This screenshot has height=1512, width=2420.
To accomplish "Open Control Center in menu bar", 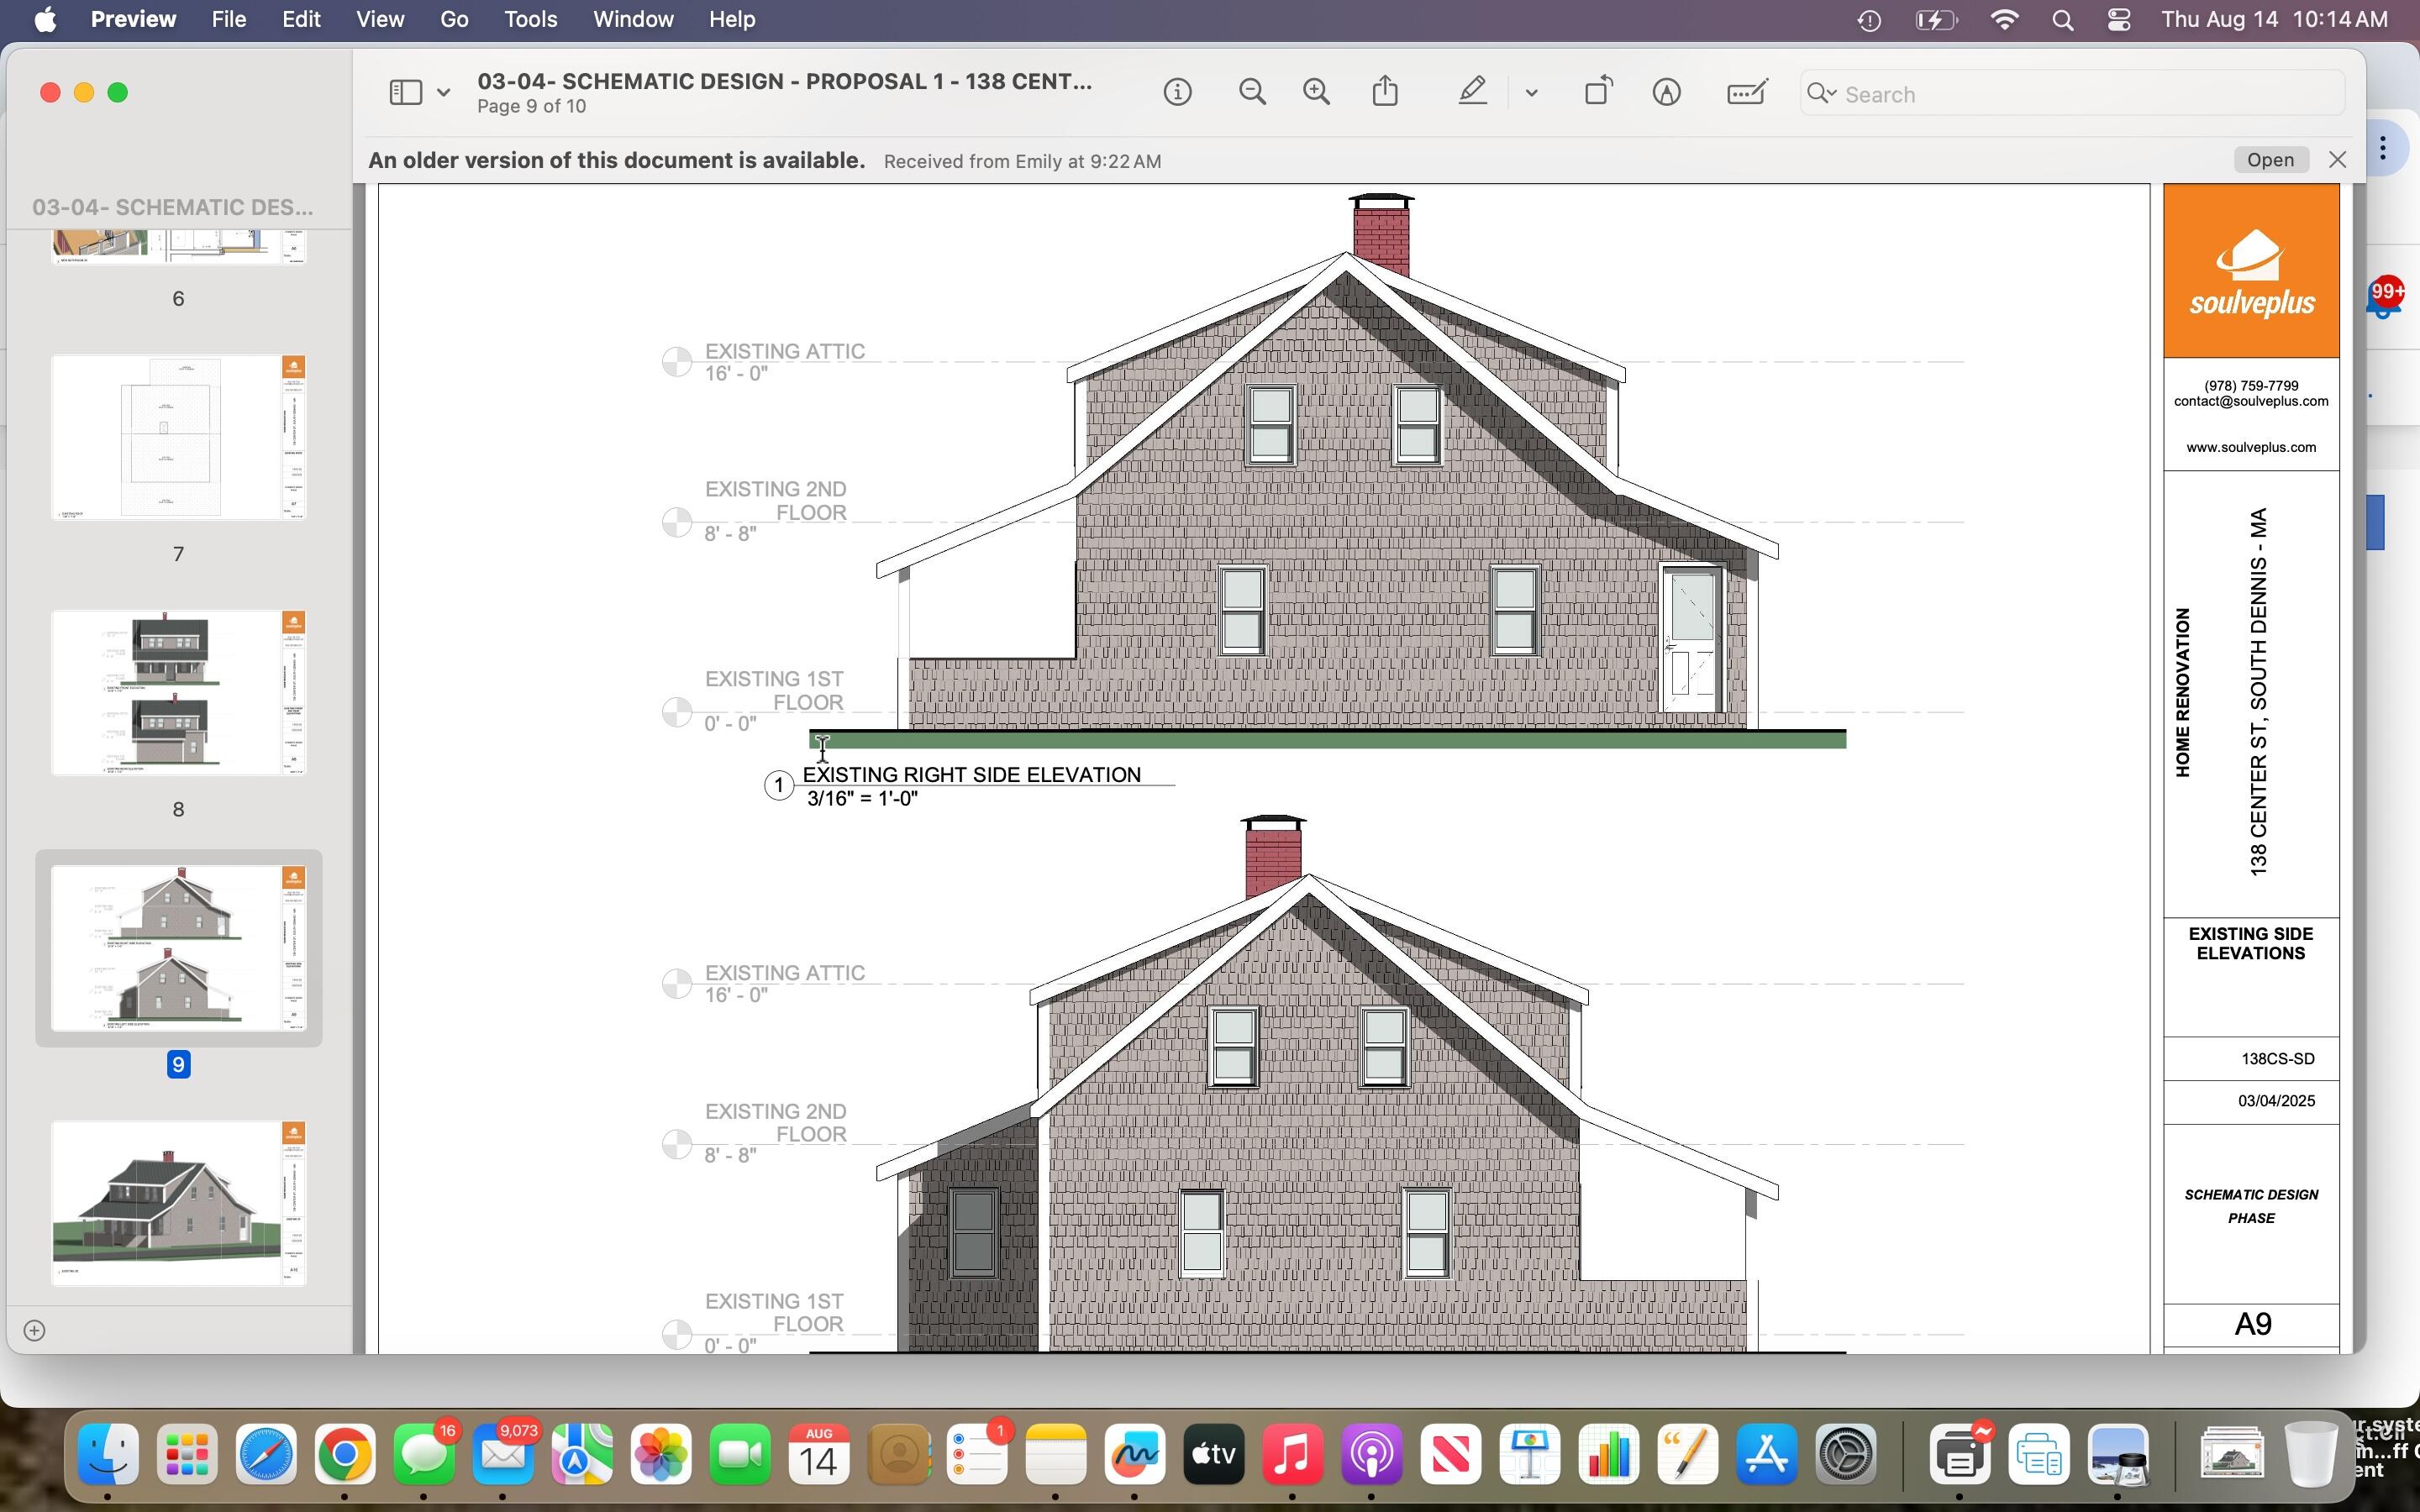I will tap(2118, 20).
